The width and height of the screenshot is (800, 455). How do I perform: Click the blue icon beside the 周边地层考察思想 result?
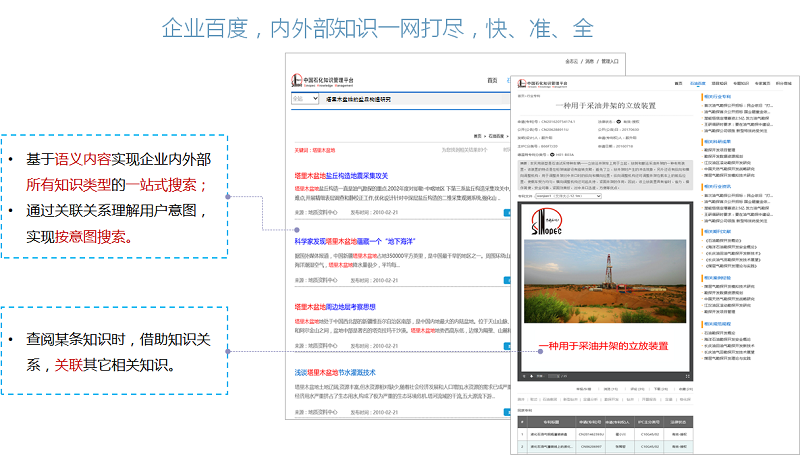coord(508,346)
